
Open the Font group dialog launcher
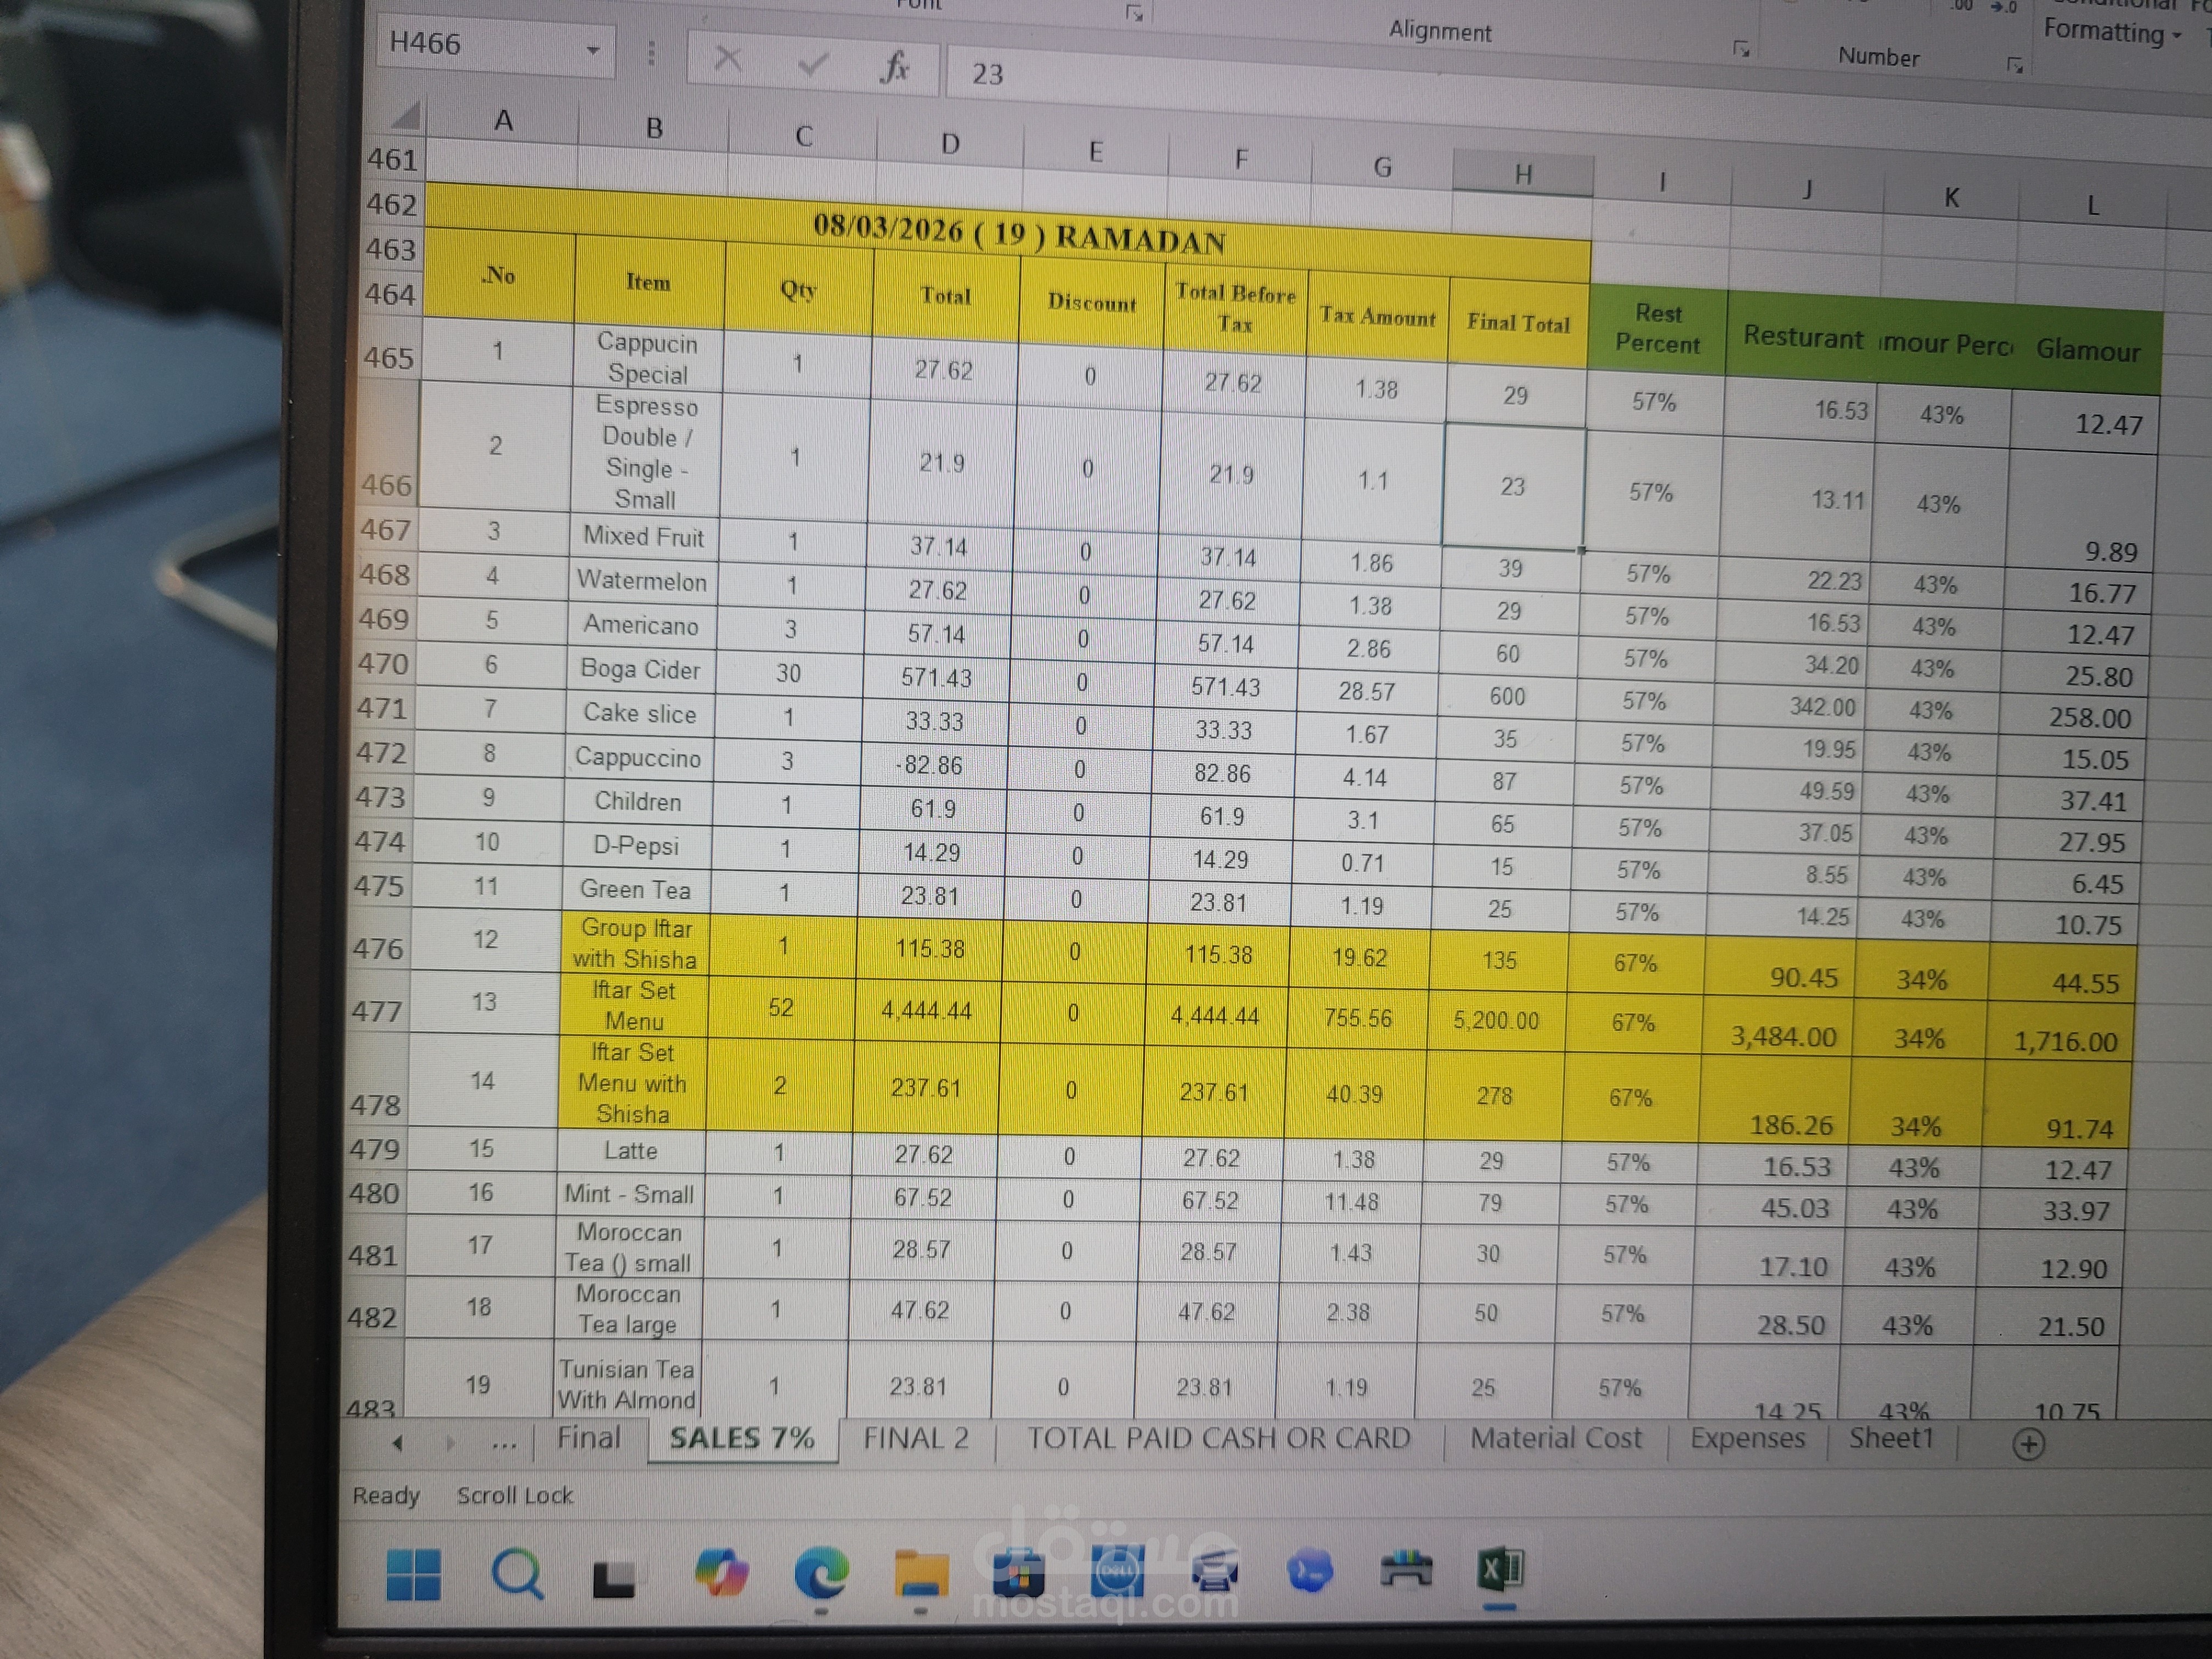tap(1134, 13)
